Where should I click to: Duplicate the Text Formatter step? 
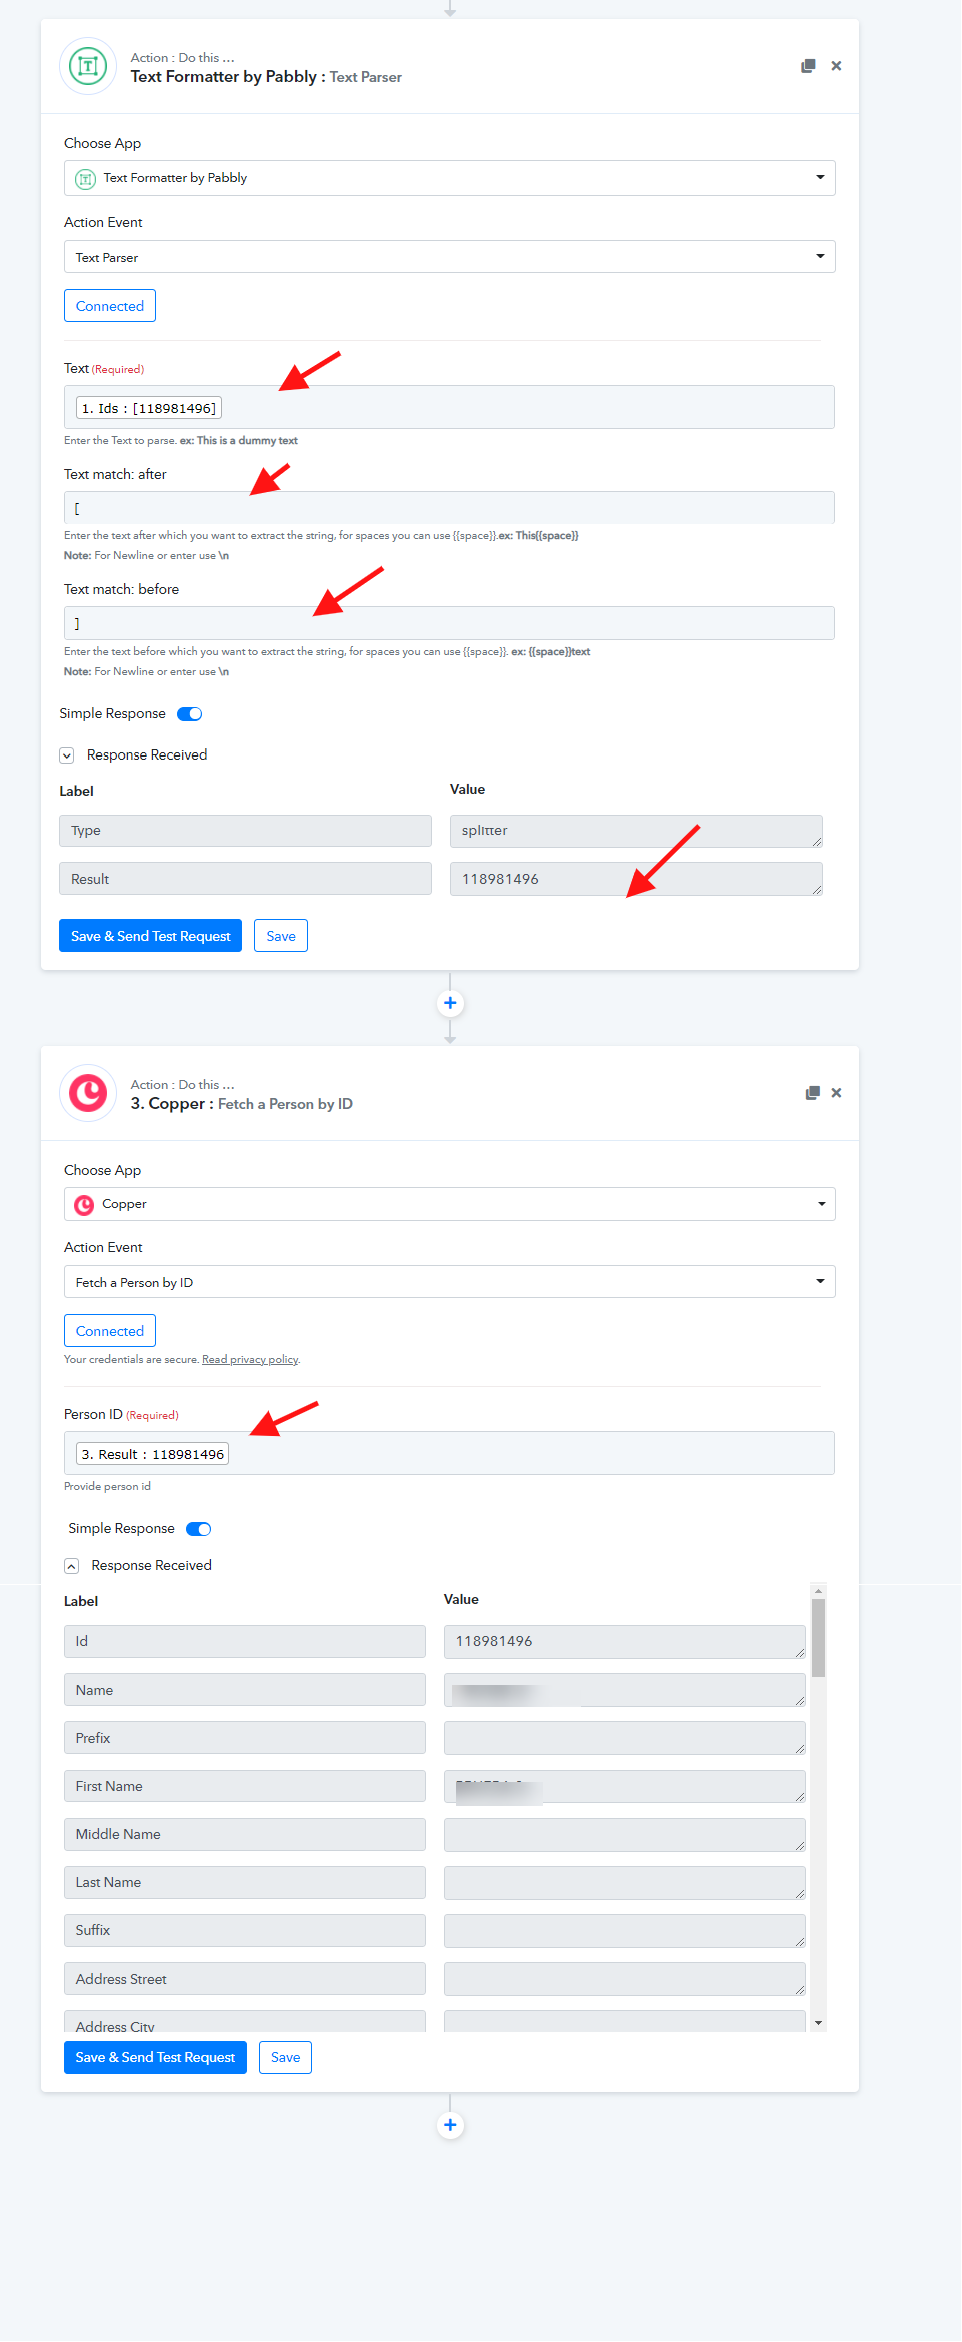coord(808,66)
